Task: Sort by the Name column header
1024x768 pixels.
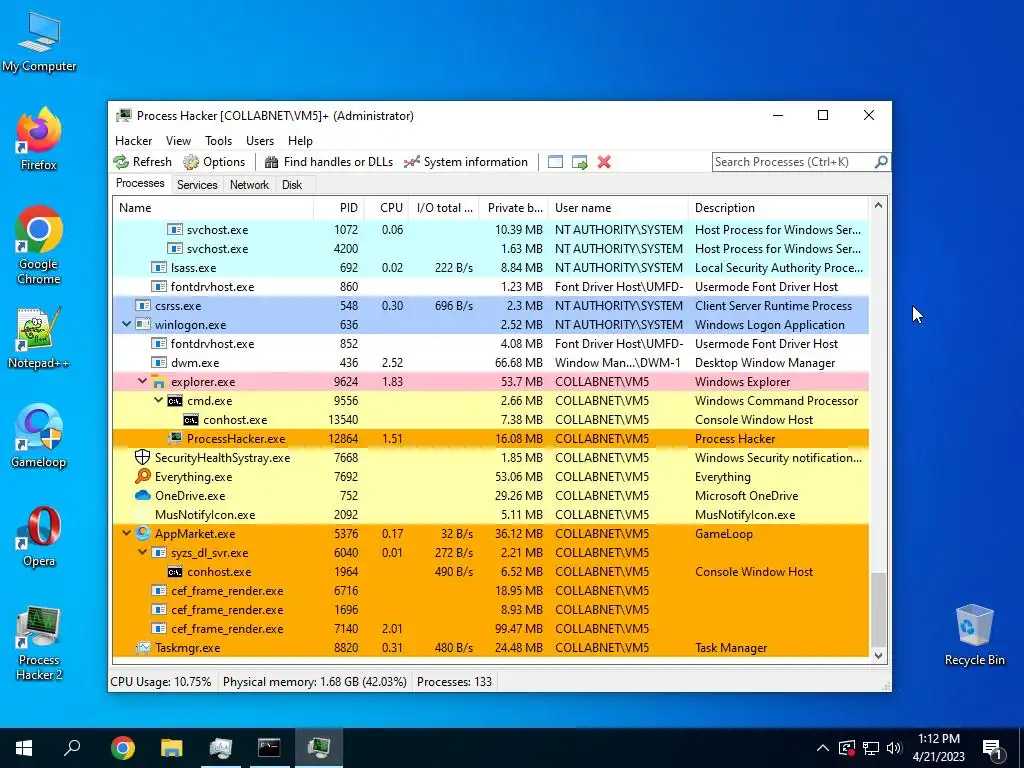Action: pos(213,208)
